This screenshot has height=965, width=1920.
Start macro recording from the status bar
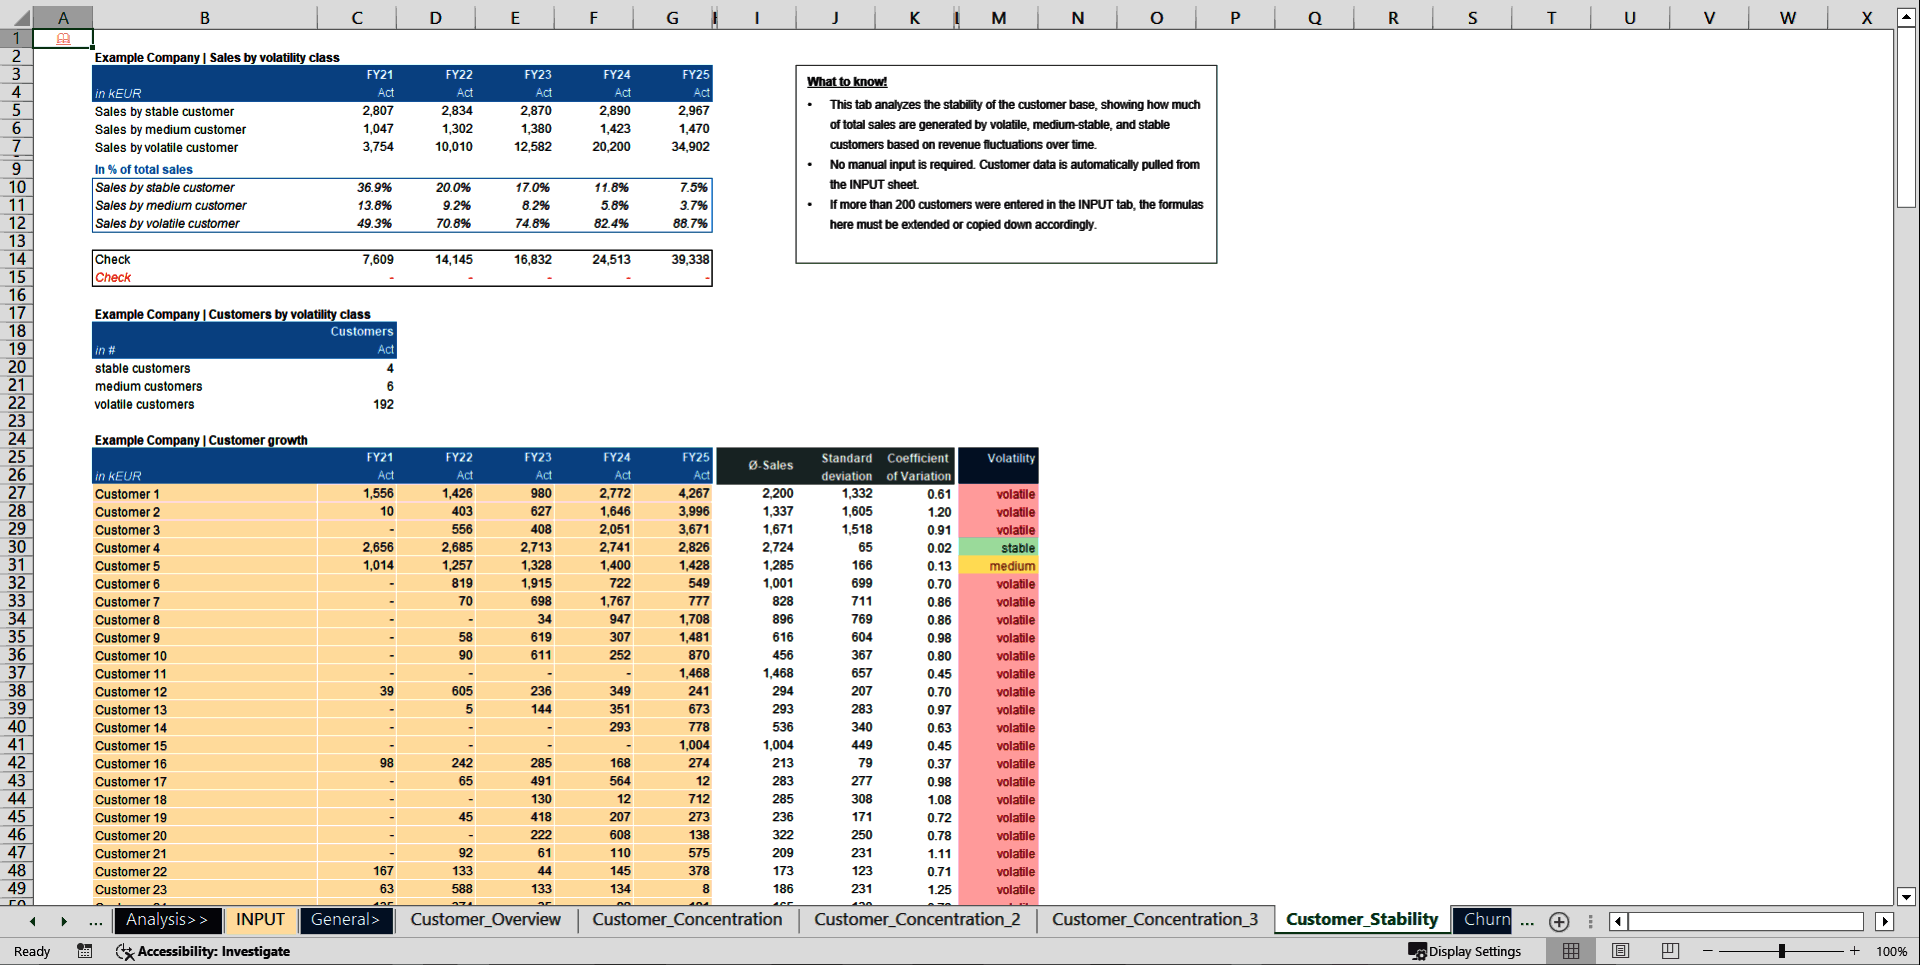(x=85, y=951)
